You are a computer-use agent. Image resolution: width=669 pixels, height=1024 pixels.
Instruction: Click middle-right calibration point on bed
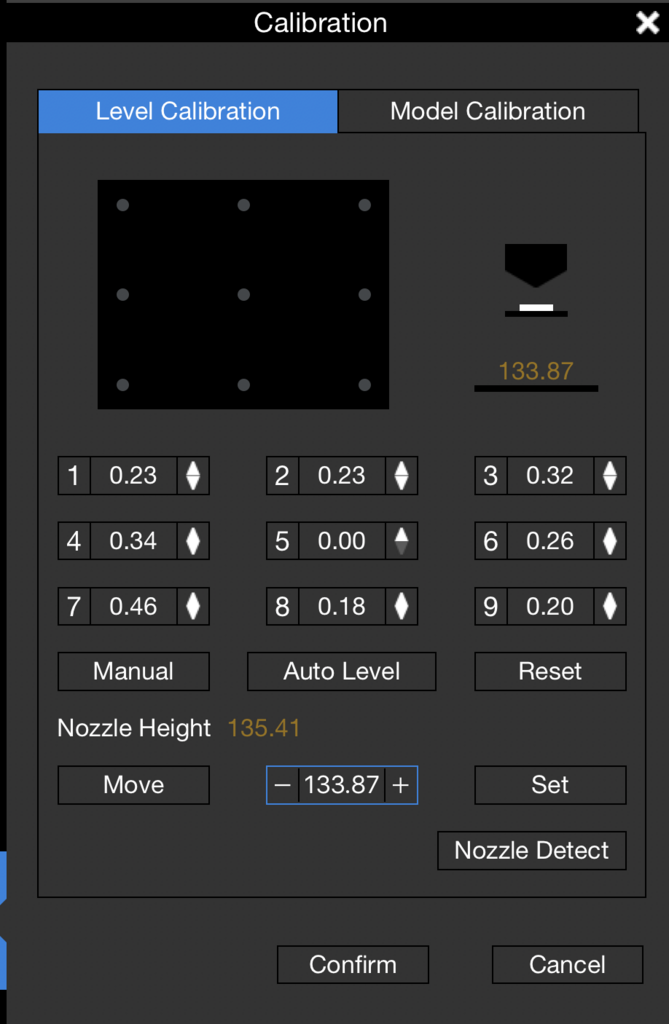pyautogui.click(x=365, y=295)
